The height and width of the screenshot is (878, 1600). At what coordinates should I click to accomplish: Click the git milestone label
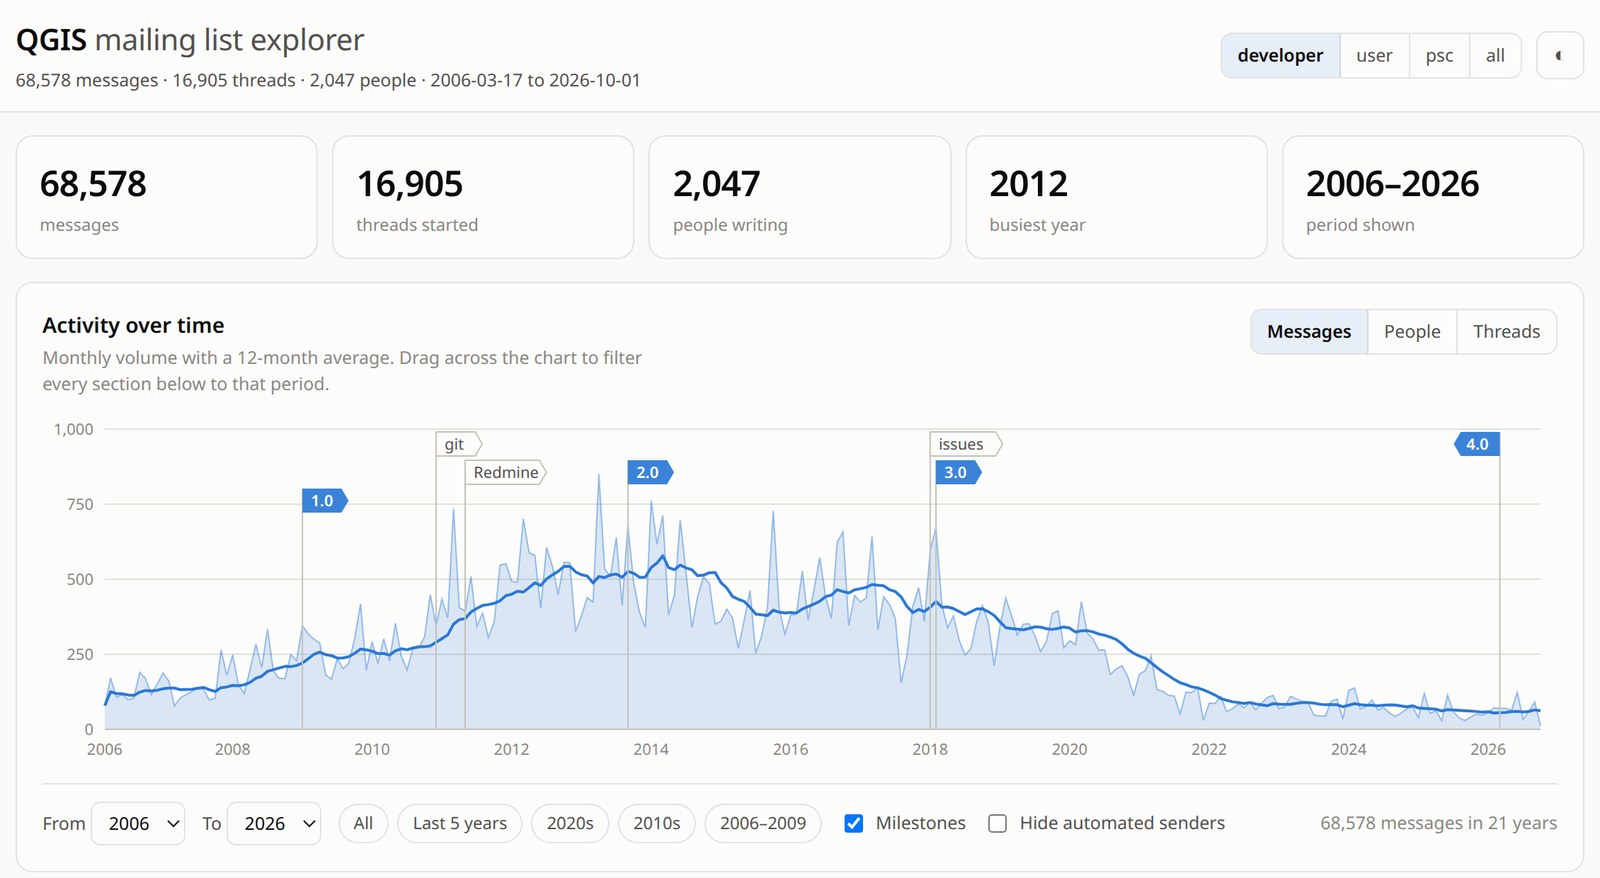pyautogui.click(x=458, y=444)
